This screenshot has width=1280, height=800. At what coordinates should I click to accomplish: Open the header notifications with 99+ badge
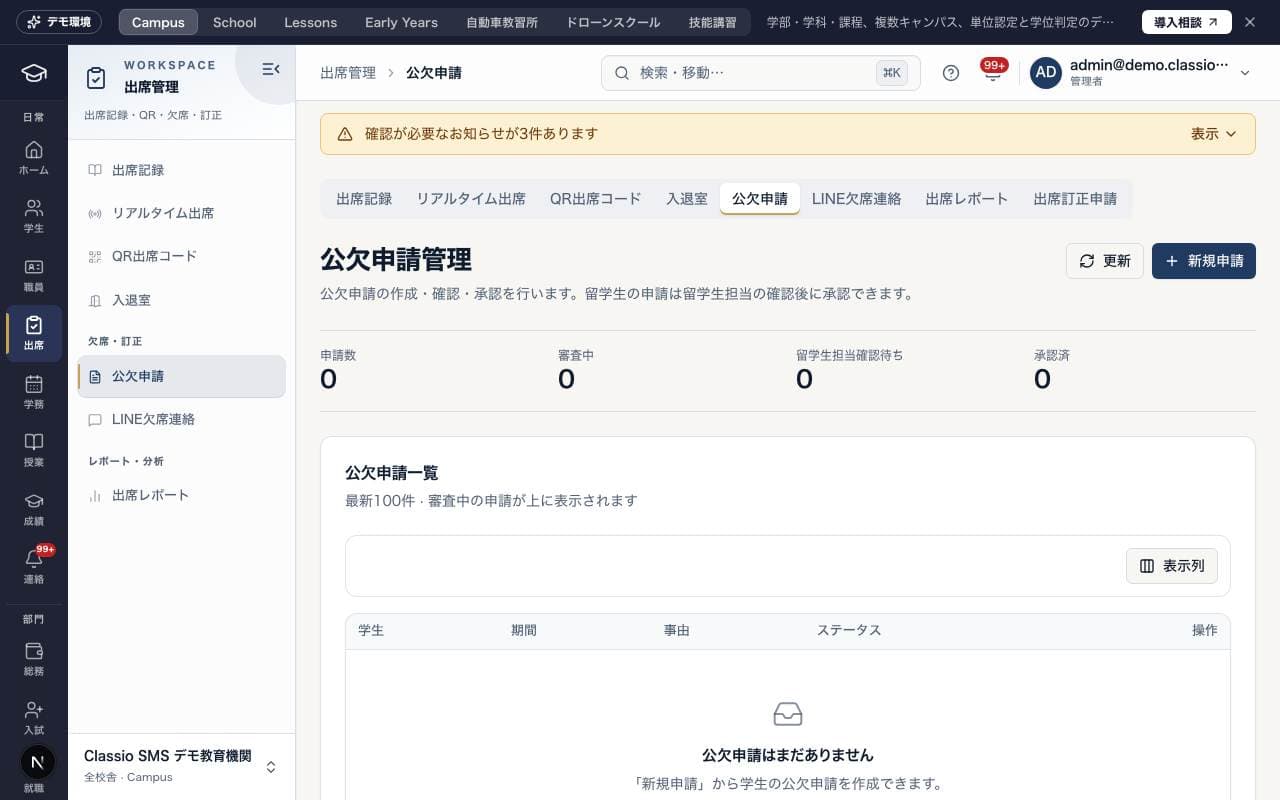(992, 72)
